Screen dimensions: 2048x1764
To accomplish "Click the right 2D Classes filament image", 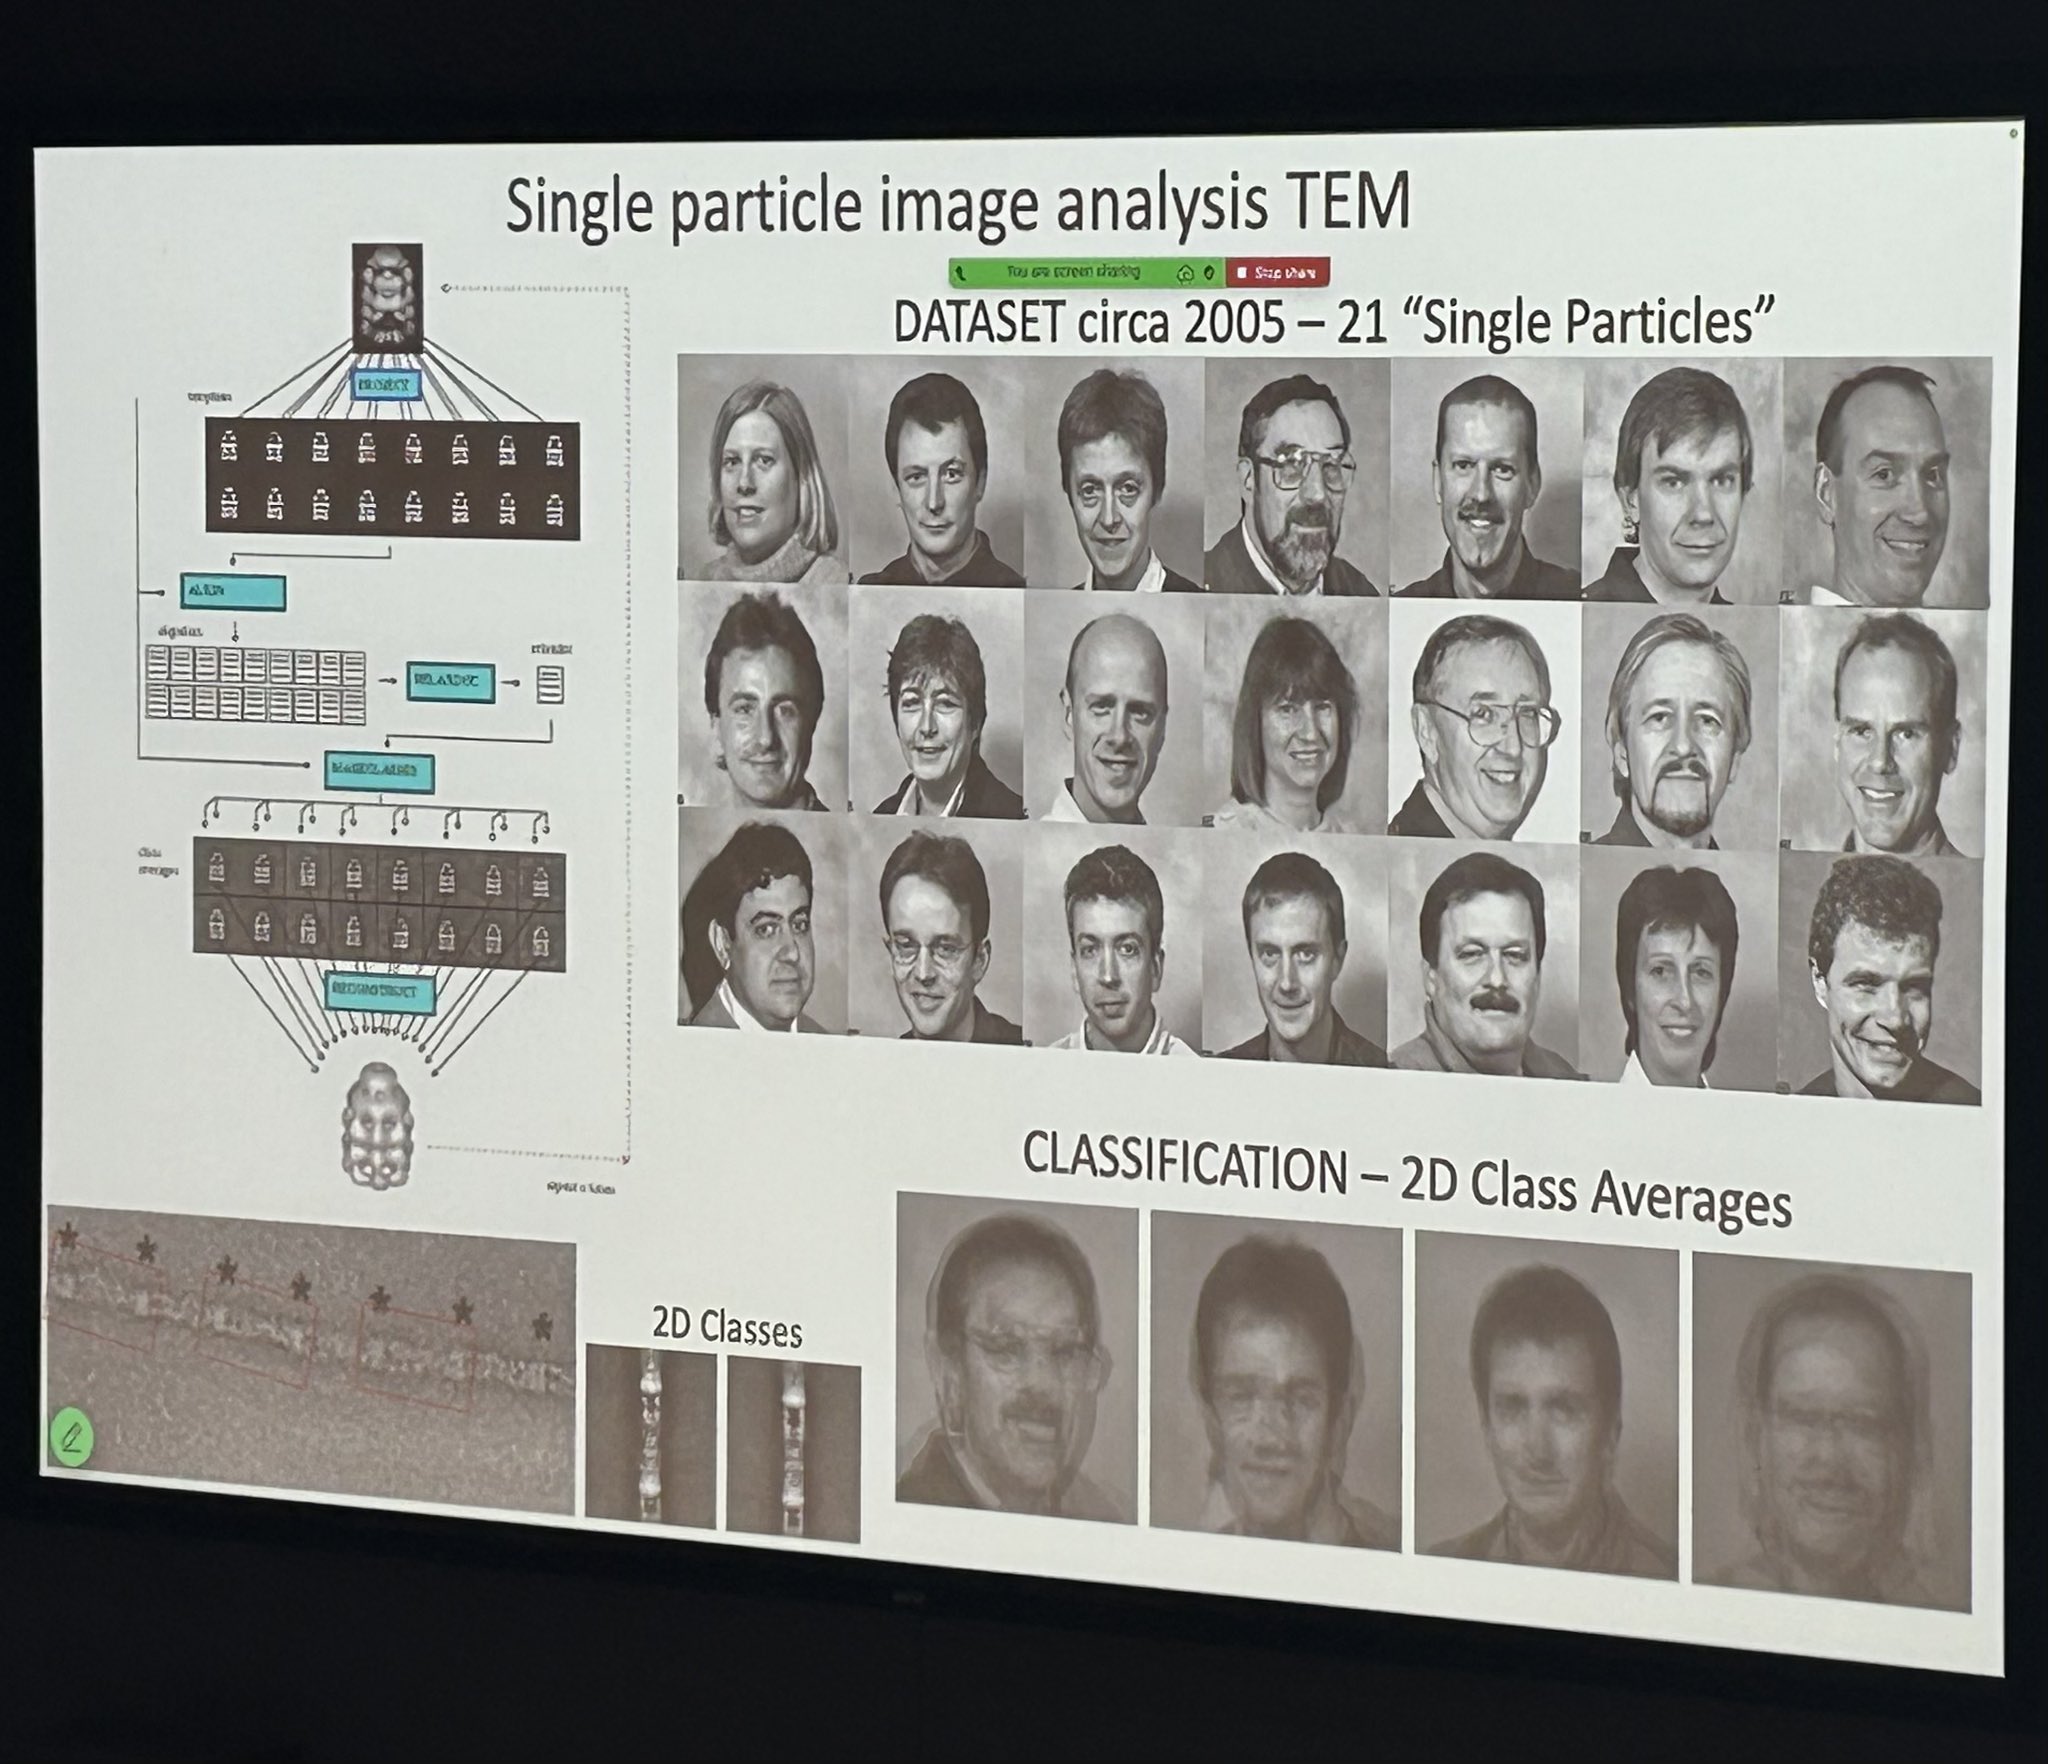I will [x=793, y=1448].
